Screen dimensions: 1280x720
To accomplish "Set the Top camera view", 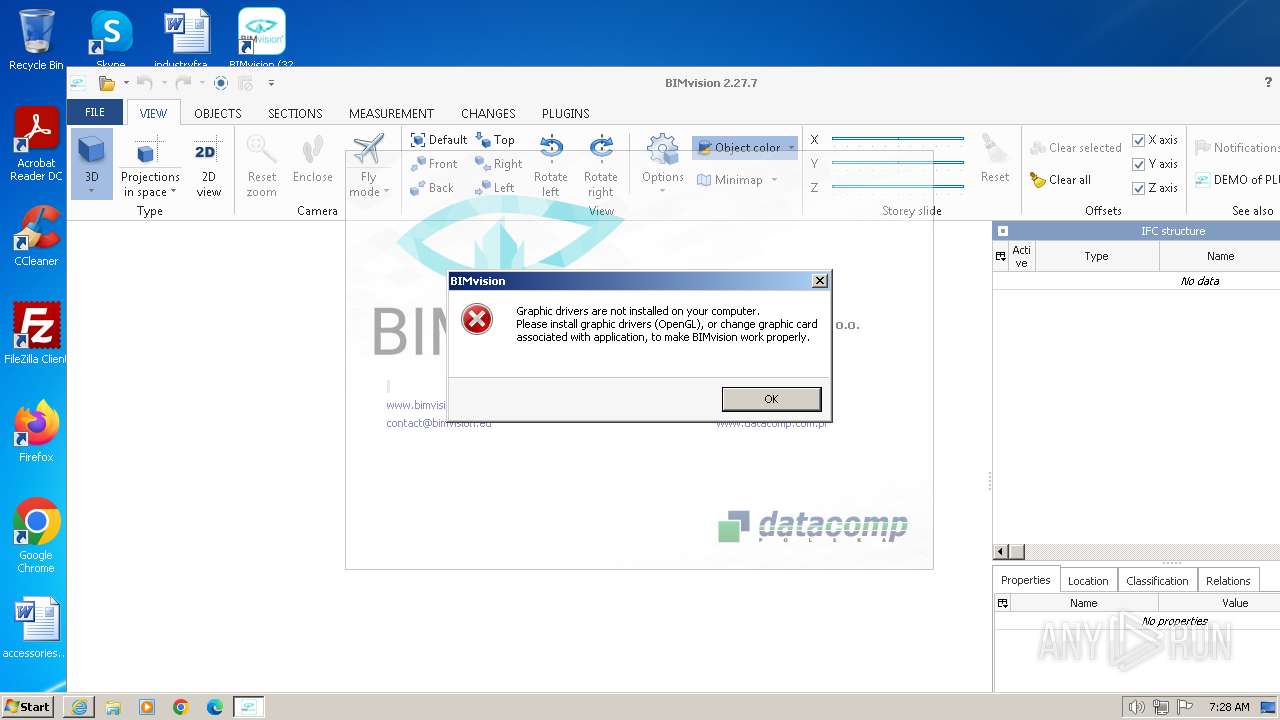I will coord(495,140).
